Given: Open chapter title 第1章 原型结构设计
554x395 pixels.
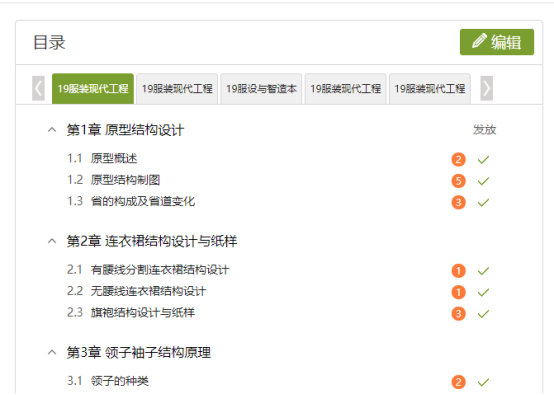Looking at the screenshot, I should 125,130.
